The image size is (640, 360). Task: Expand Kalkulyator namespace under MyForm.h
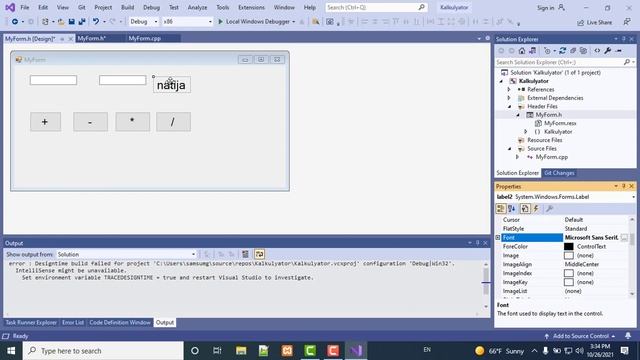tap(526, 132)
